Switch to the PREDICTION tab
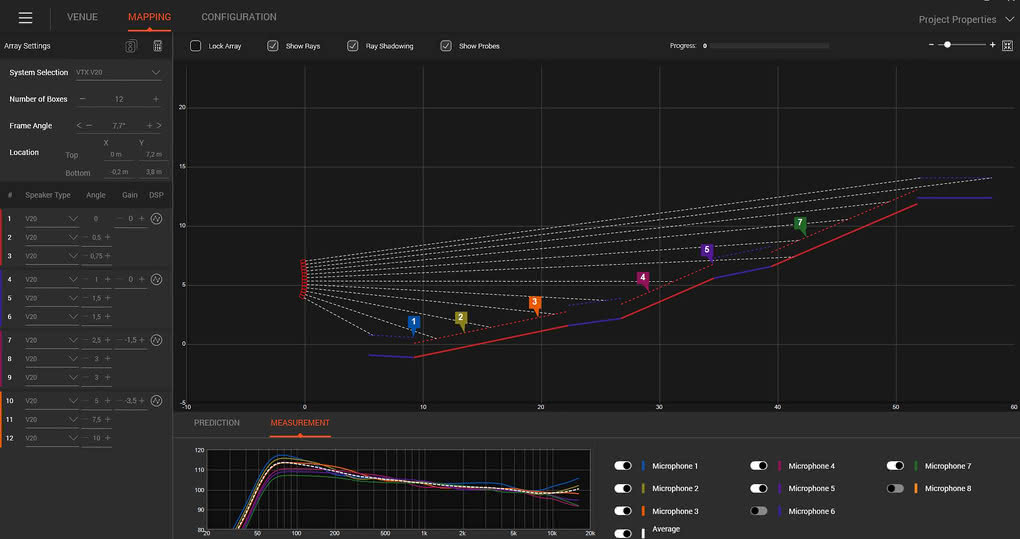 point(217,423)
